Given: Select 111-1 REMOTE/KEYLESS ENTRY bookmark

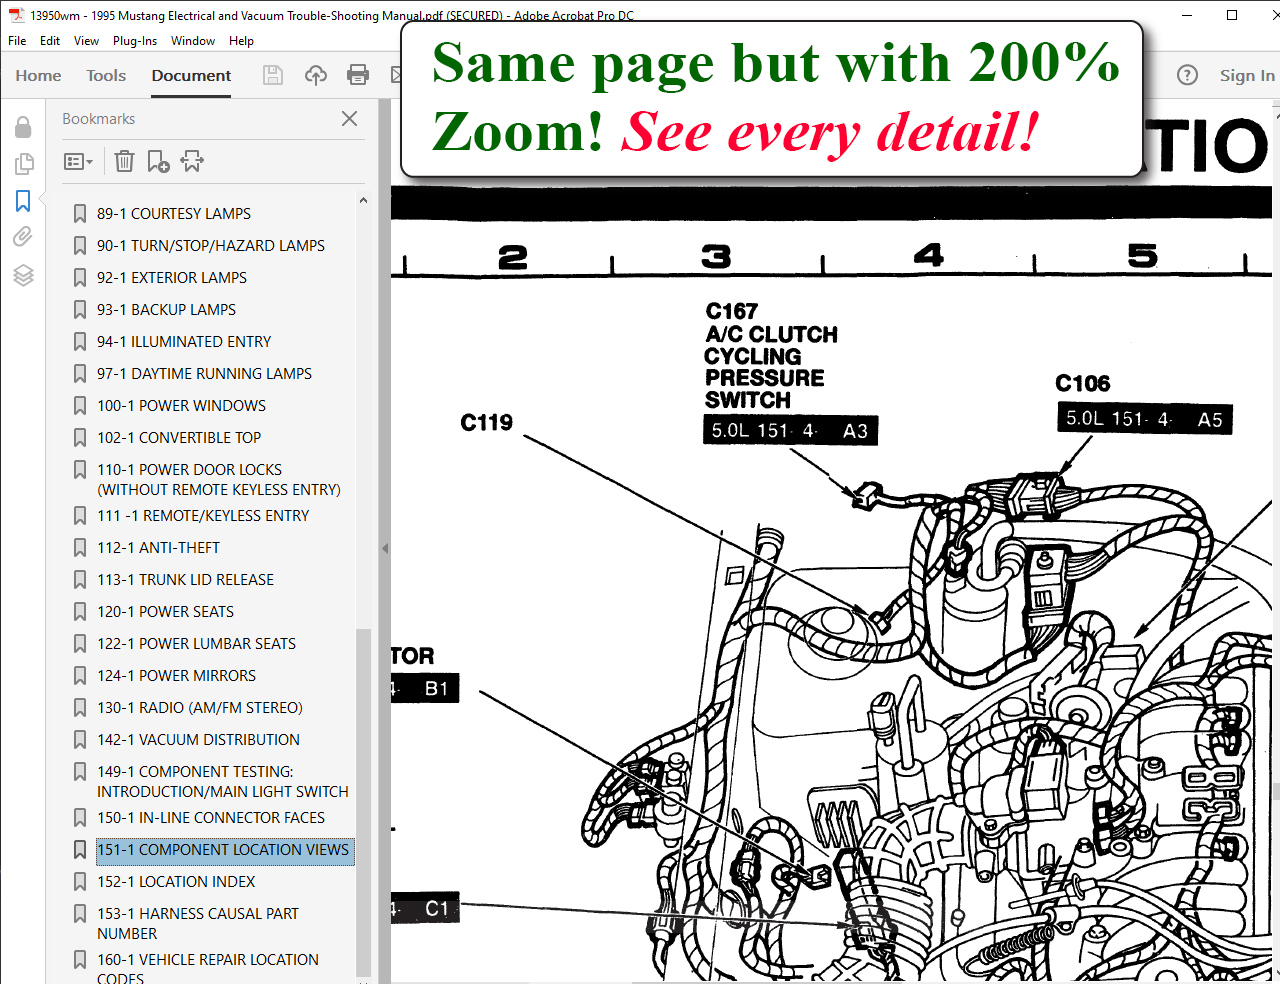Looking at the screenshot, I should click(203, 516).
